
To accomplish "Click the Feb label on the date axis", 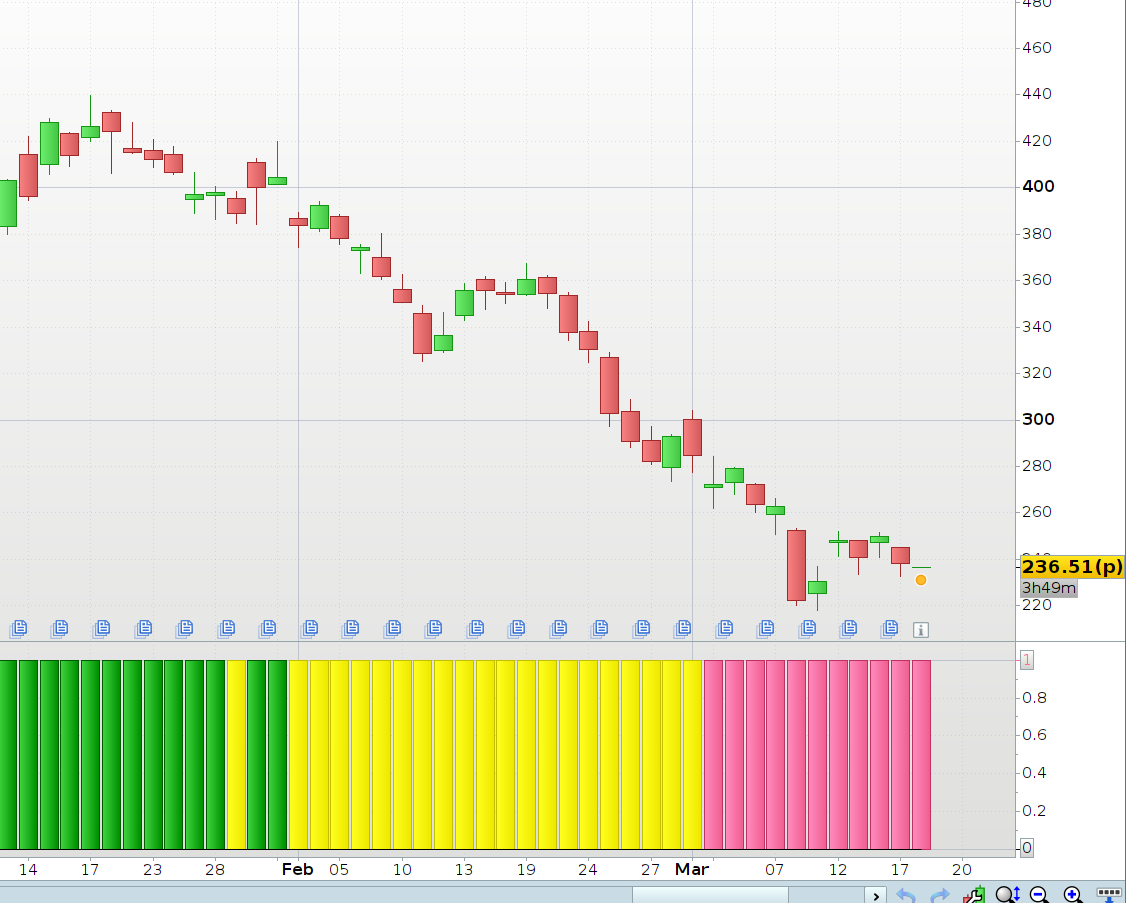I will 297,869.
